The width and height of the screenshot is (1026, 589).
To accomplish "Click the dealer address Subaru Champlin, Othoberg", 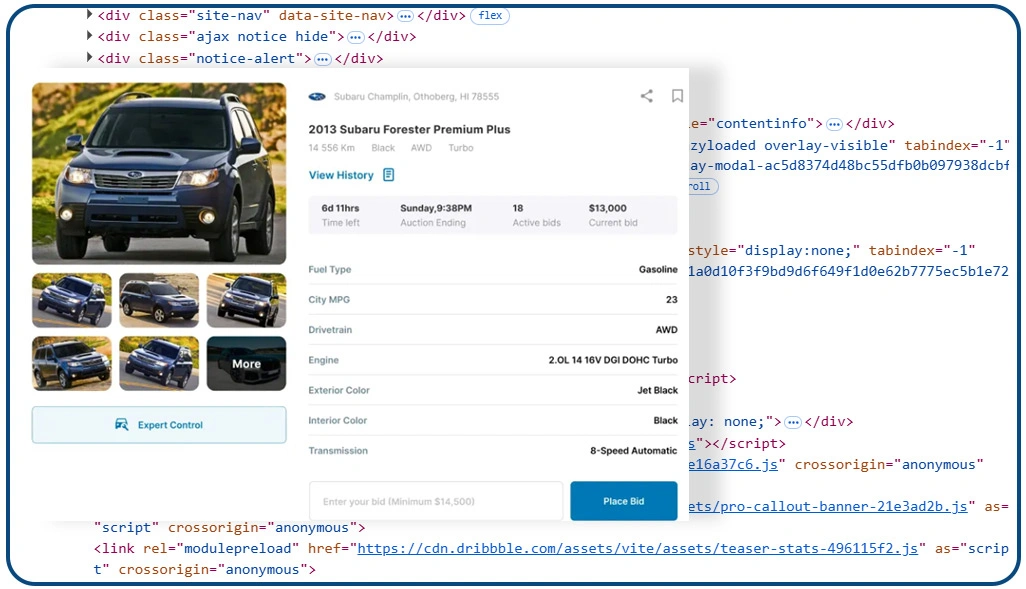I will [x=417, y=97].
